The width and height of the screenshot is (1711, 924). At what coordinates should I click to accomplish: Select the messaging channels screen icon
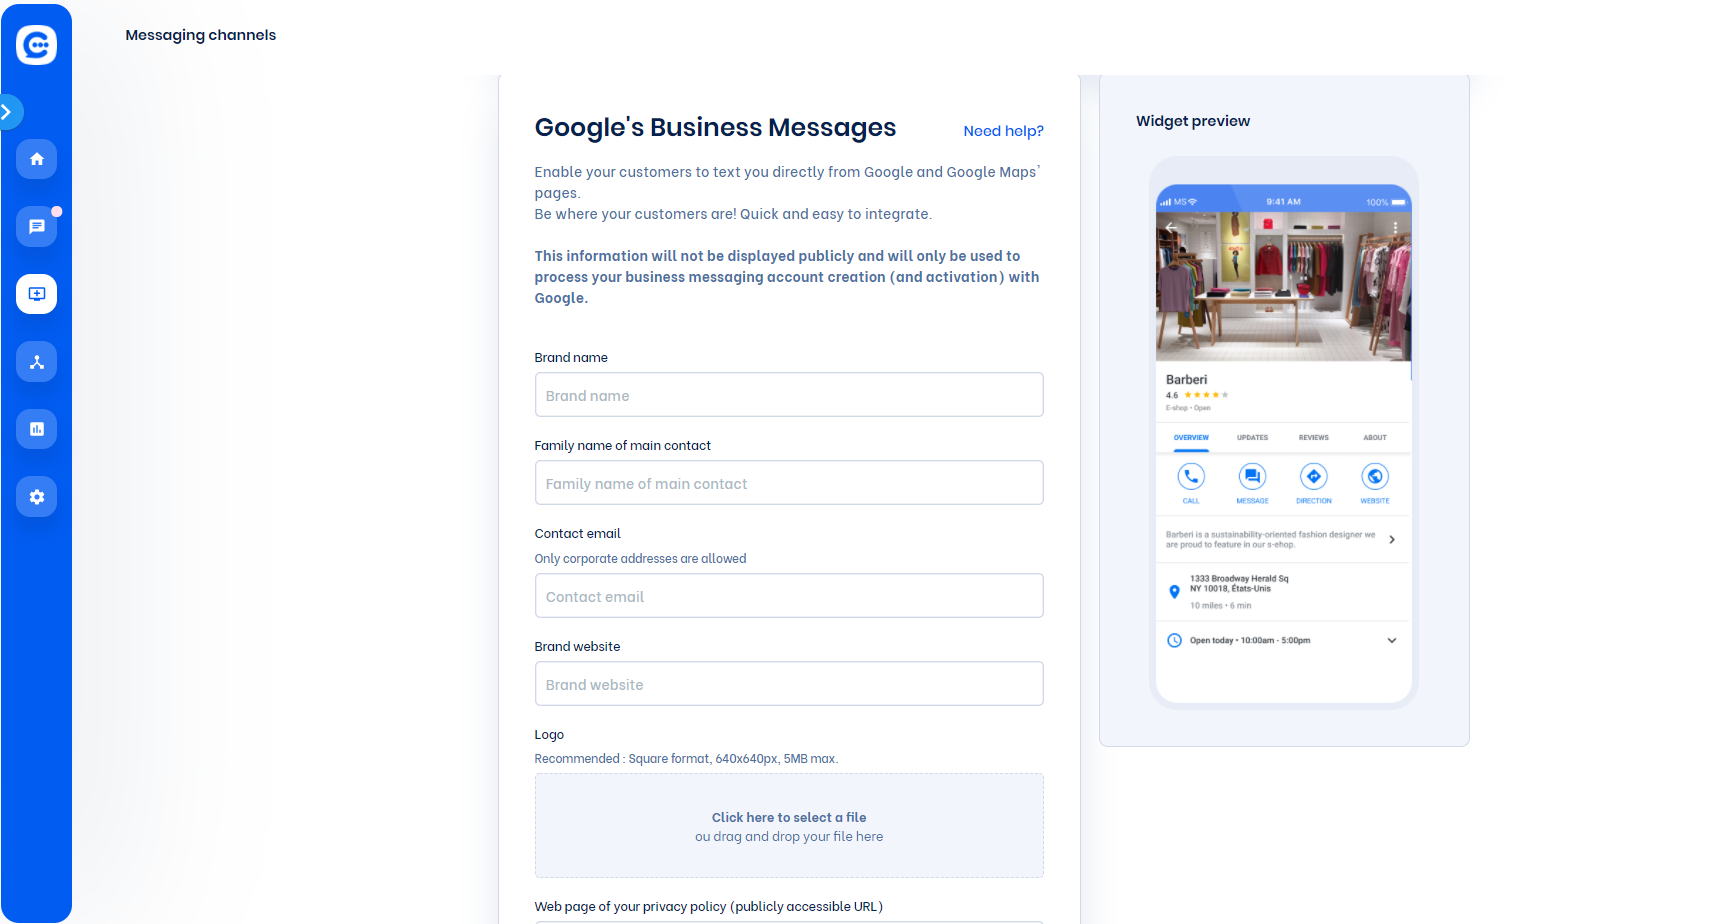coord(37,294)
